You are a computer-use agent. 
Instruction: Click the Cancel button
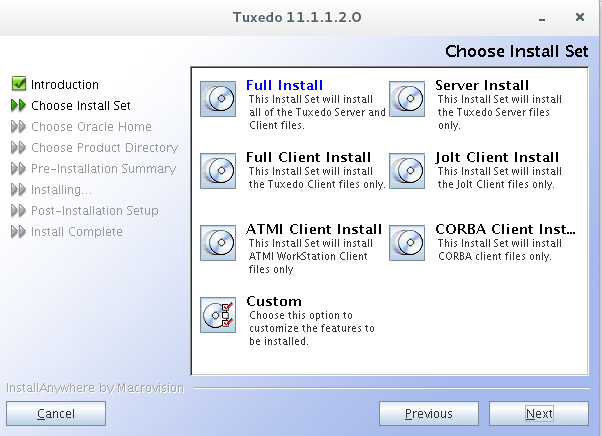tap(56, 413)
